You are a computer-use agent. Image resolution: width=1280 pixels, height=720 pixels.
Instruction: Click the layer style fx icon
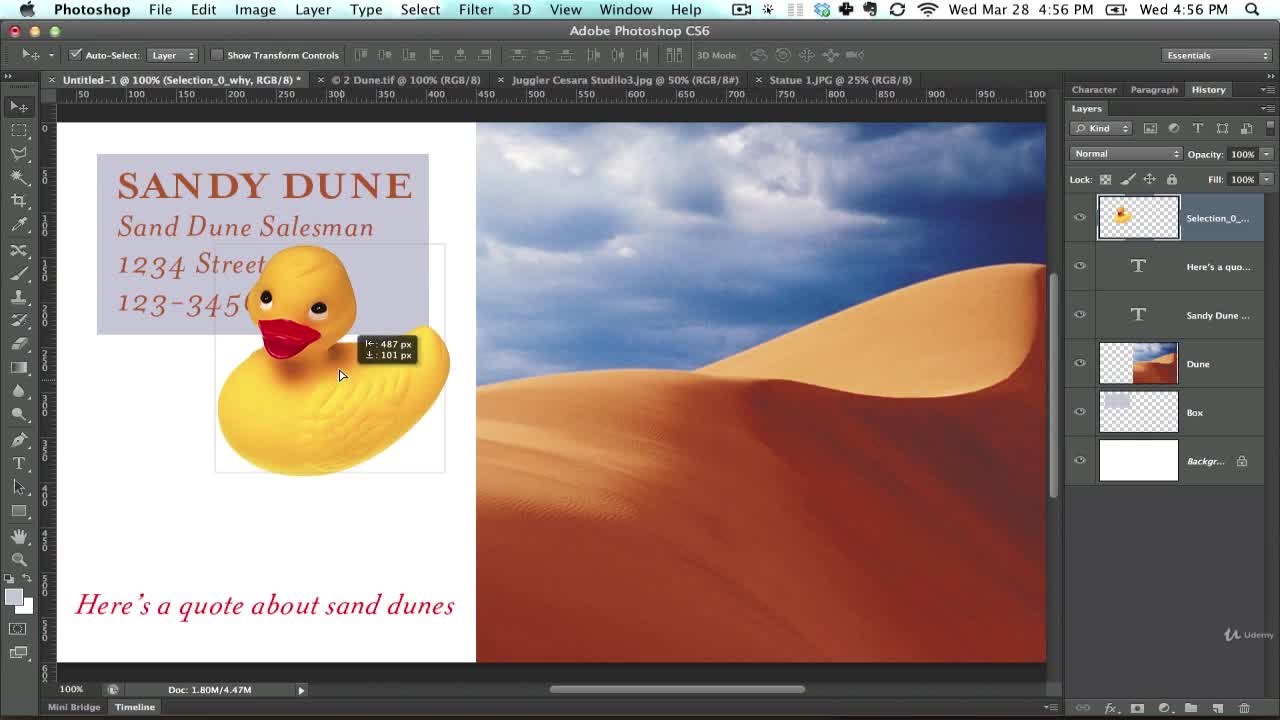click(x=1110, y=708)
